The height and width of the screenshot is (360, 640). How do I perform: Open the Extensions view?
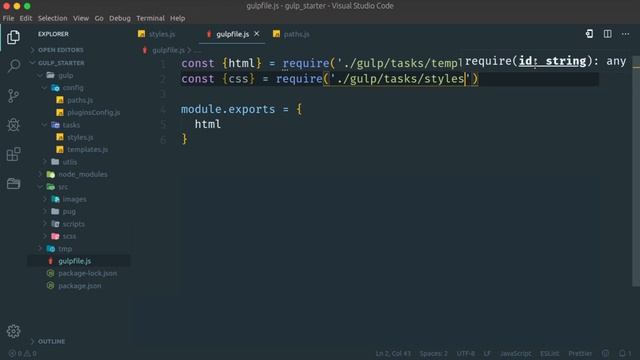click(x=13, y=154)
